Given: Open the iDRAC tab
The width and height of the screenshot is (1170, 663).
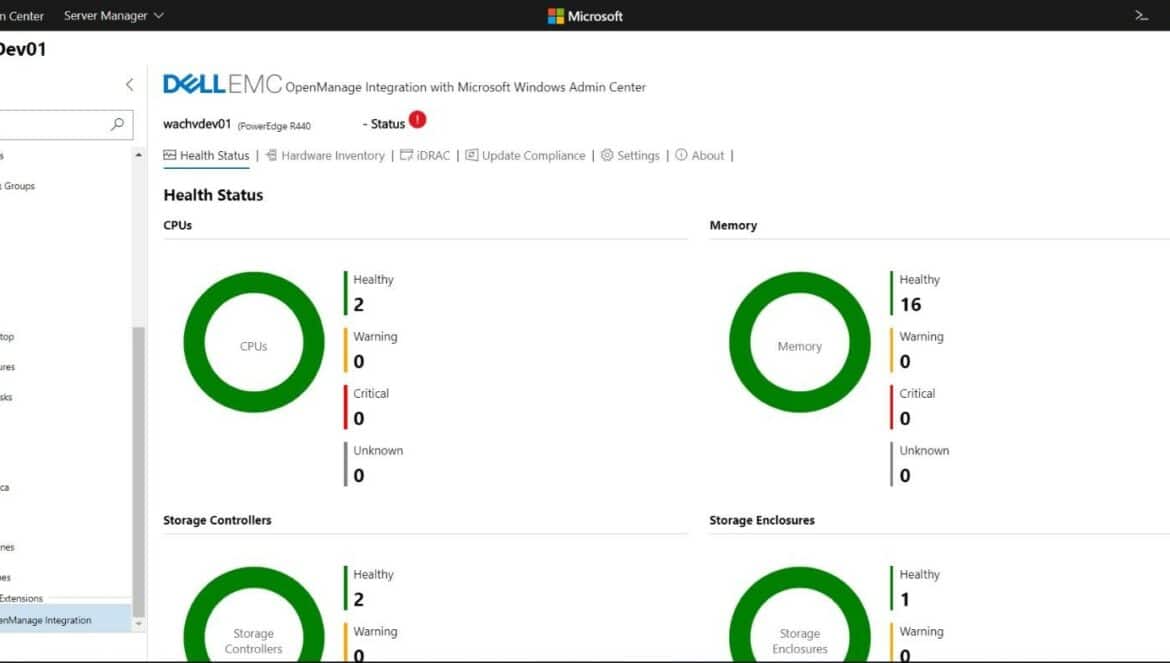Looking at the screenshot, I should click(425, 155).
